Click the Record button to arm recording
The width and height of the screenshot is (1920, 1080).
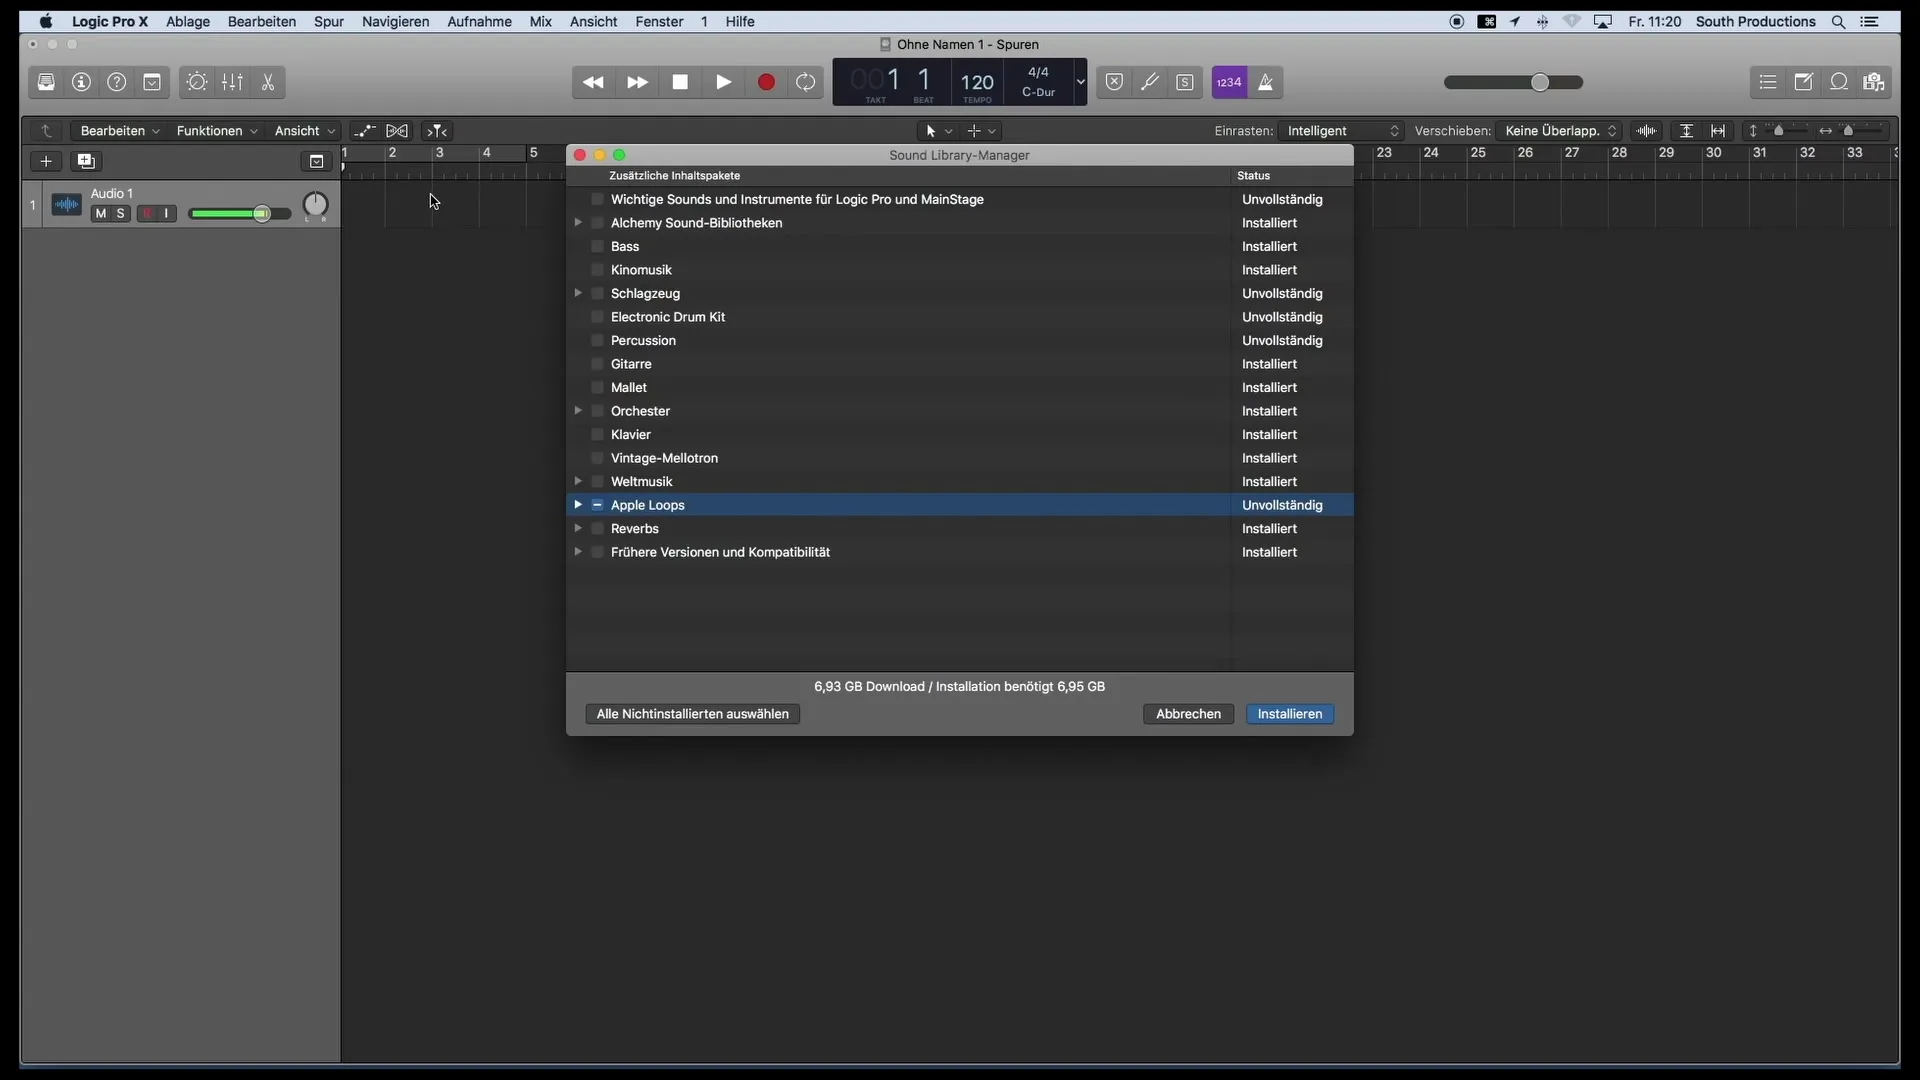point(765,82)
